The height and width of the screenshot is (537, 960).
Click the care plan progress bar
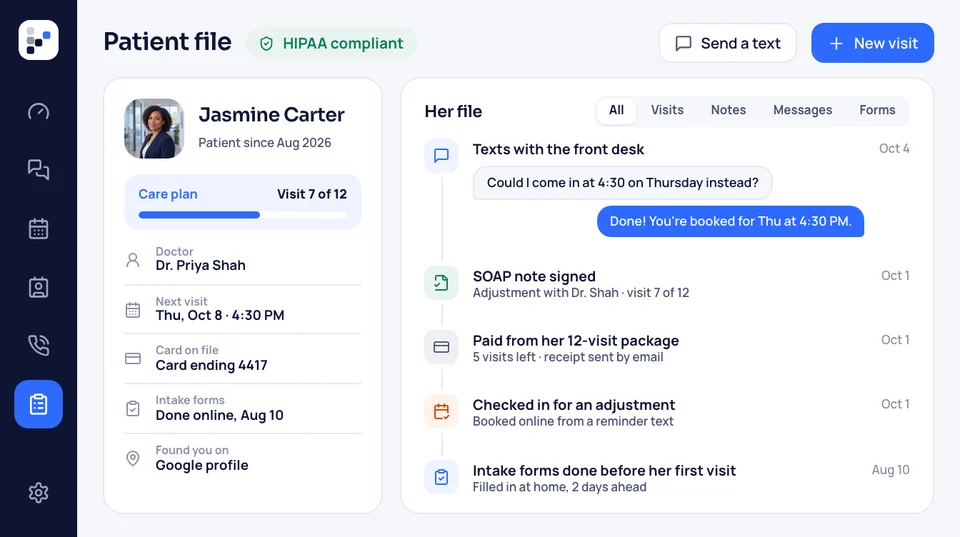tap(242, 215)
